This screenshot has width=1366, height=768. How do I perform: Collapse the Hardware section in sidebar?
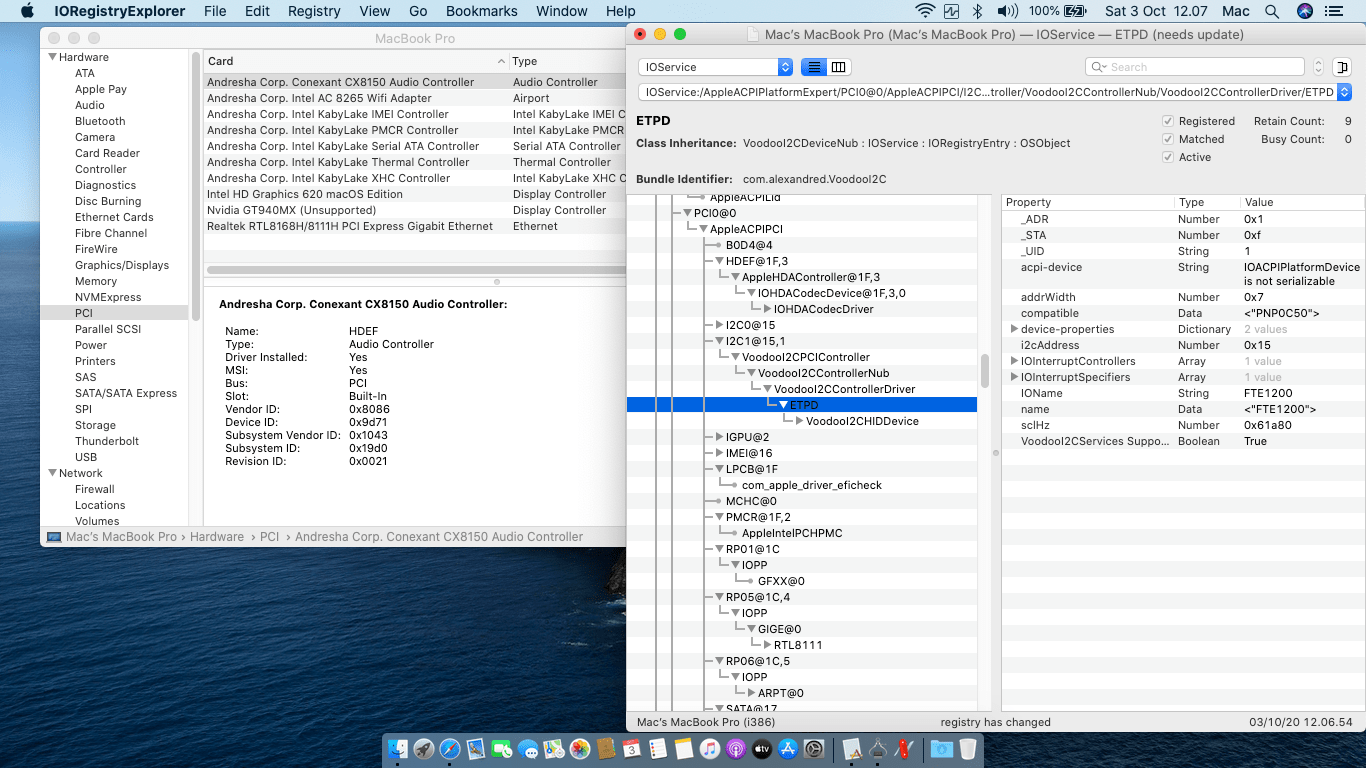coord(53,57)
